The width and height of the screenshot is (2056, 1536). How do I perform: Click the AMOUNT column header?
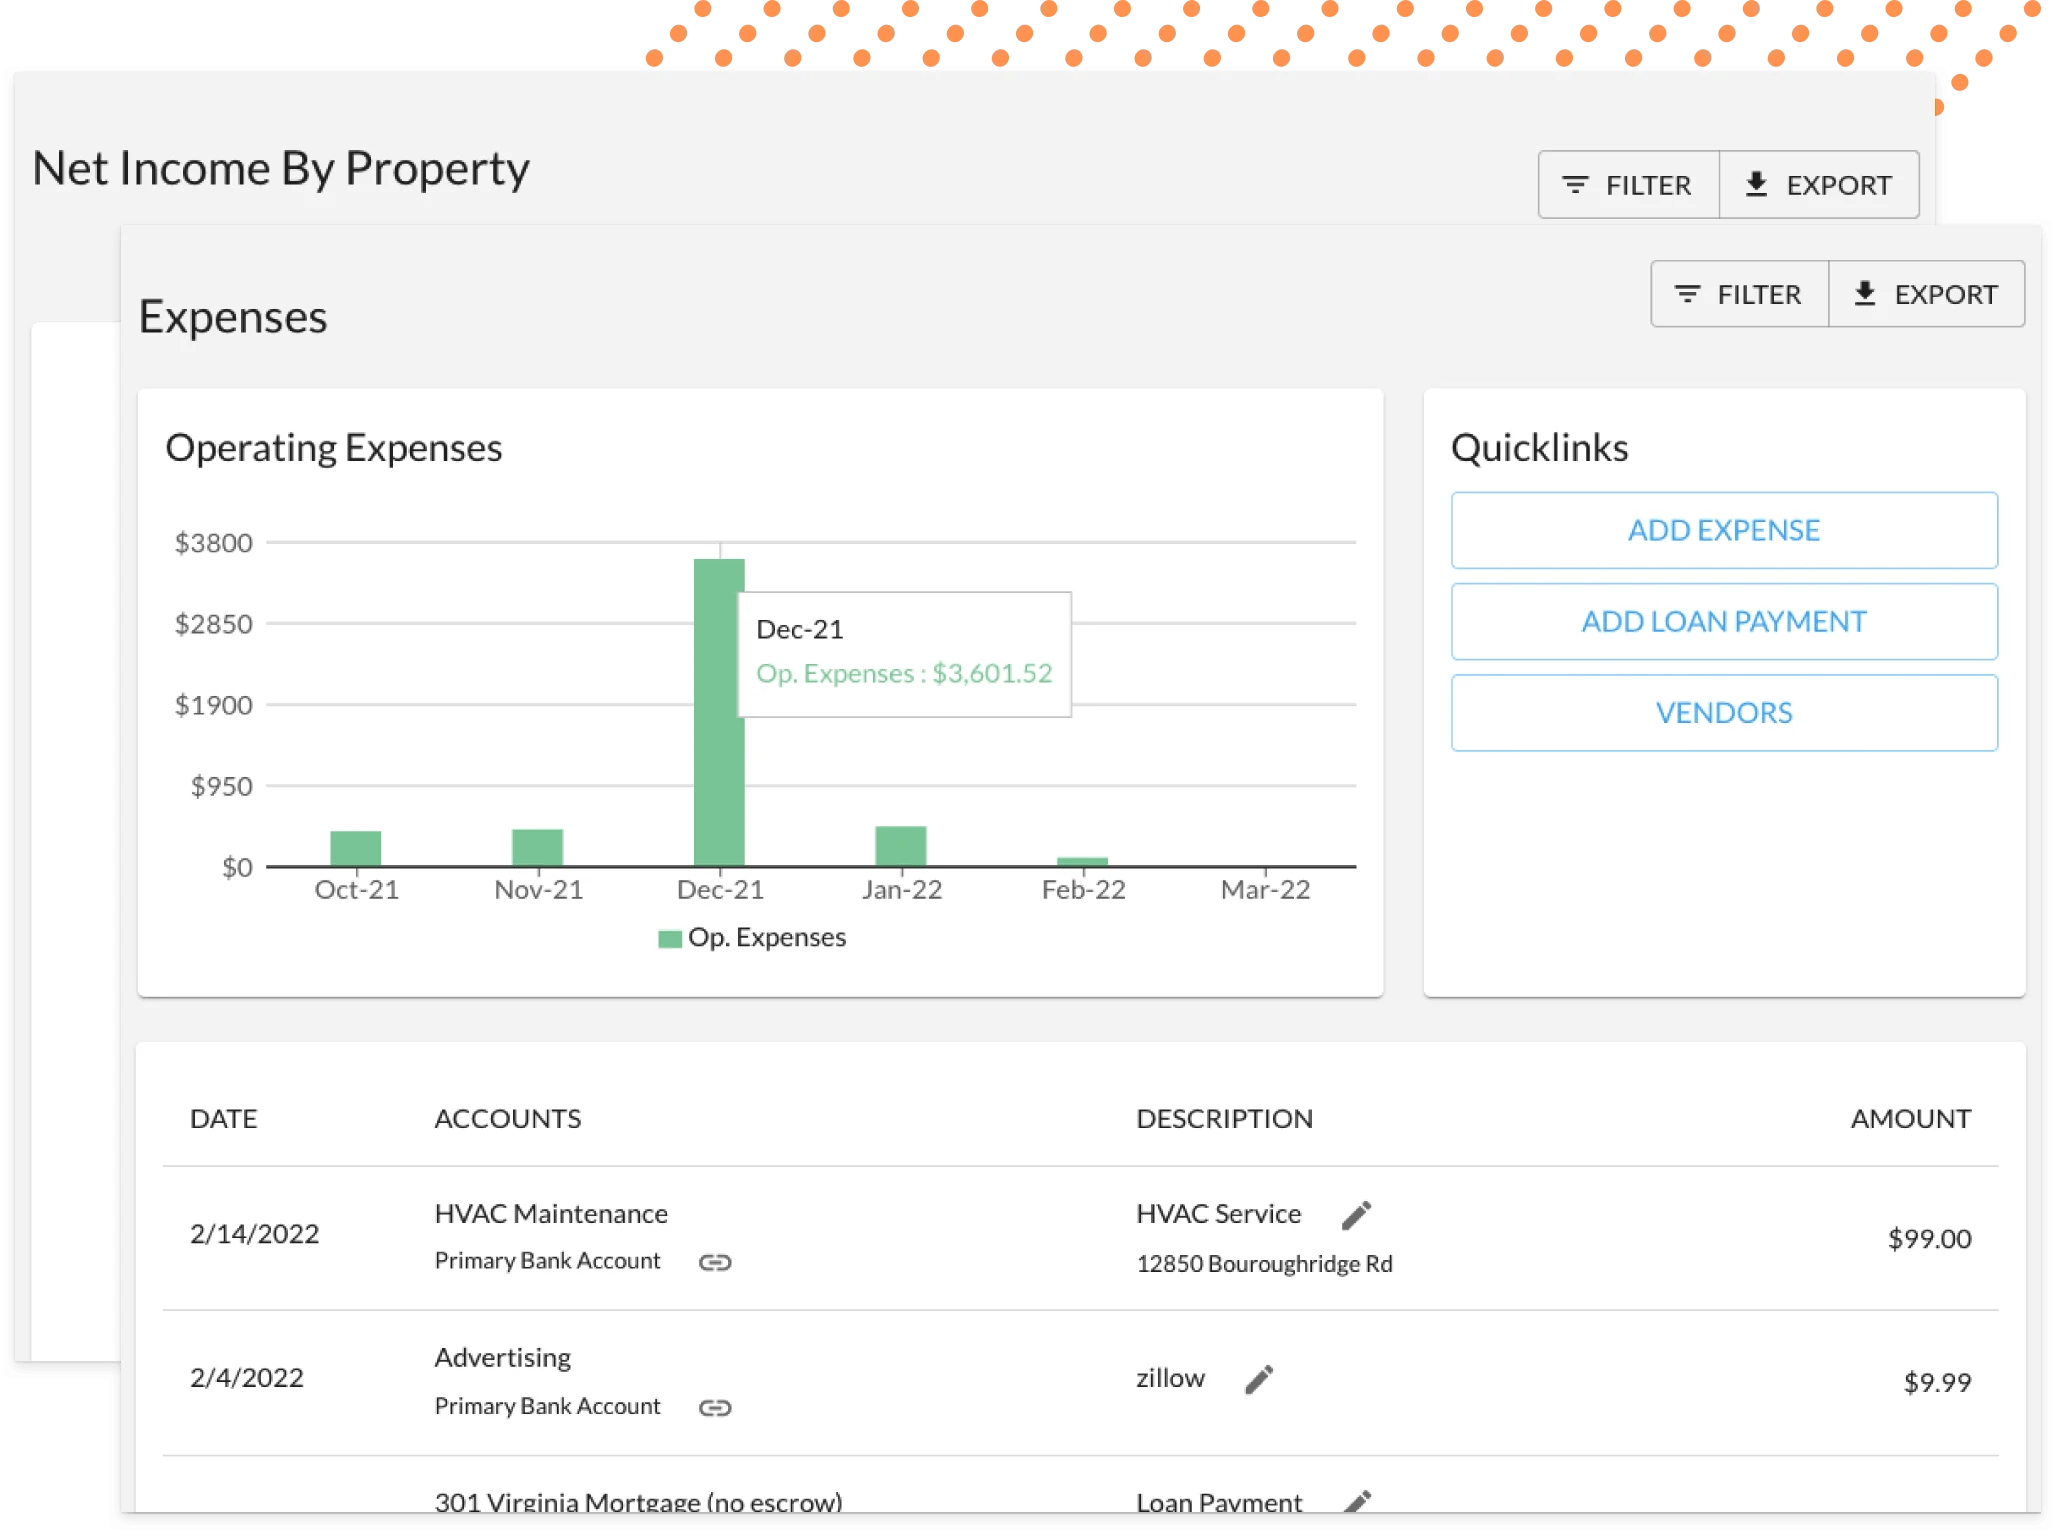pyautogui.click(x=1910, y=1118)
